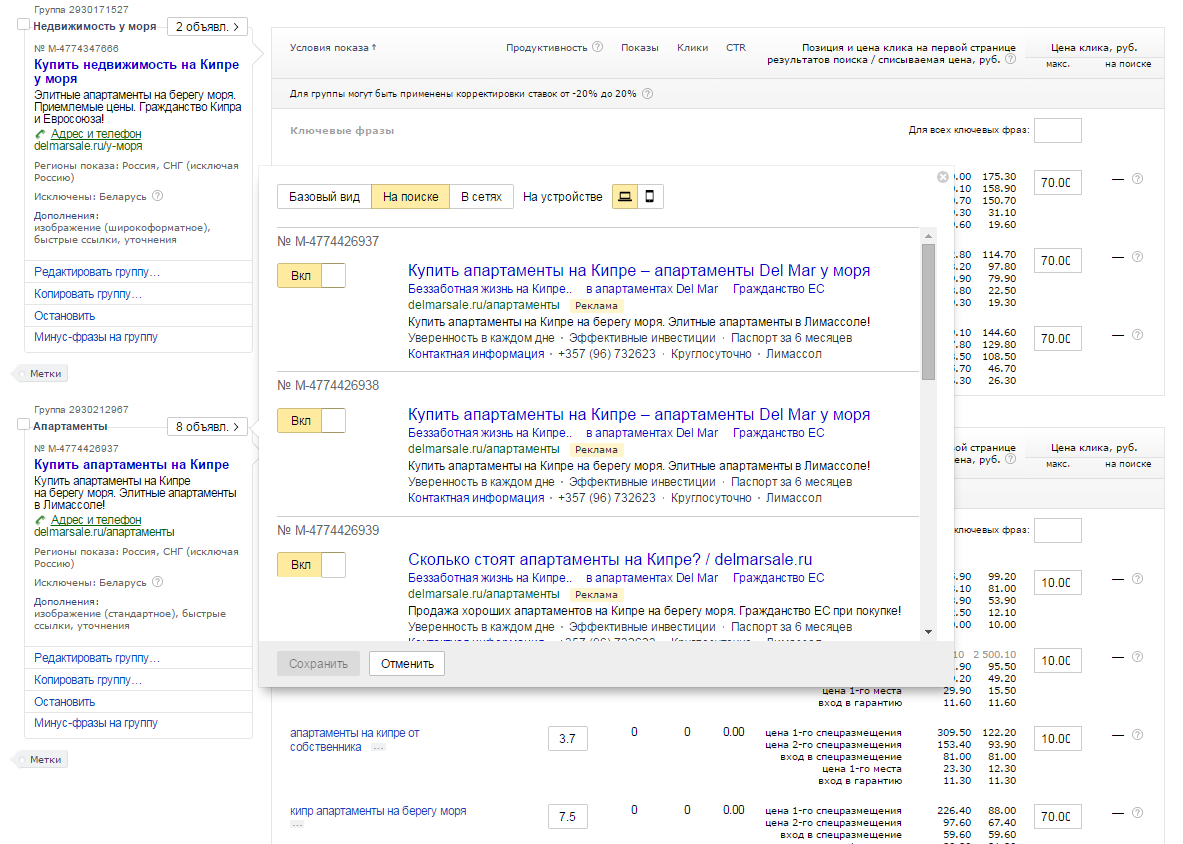Click Копировать группу for Апартаменты group
The height and width of the screenshot is (844, 1183).
[88, 680]
